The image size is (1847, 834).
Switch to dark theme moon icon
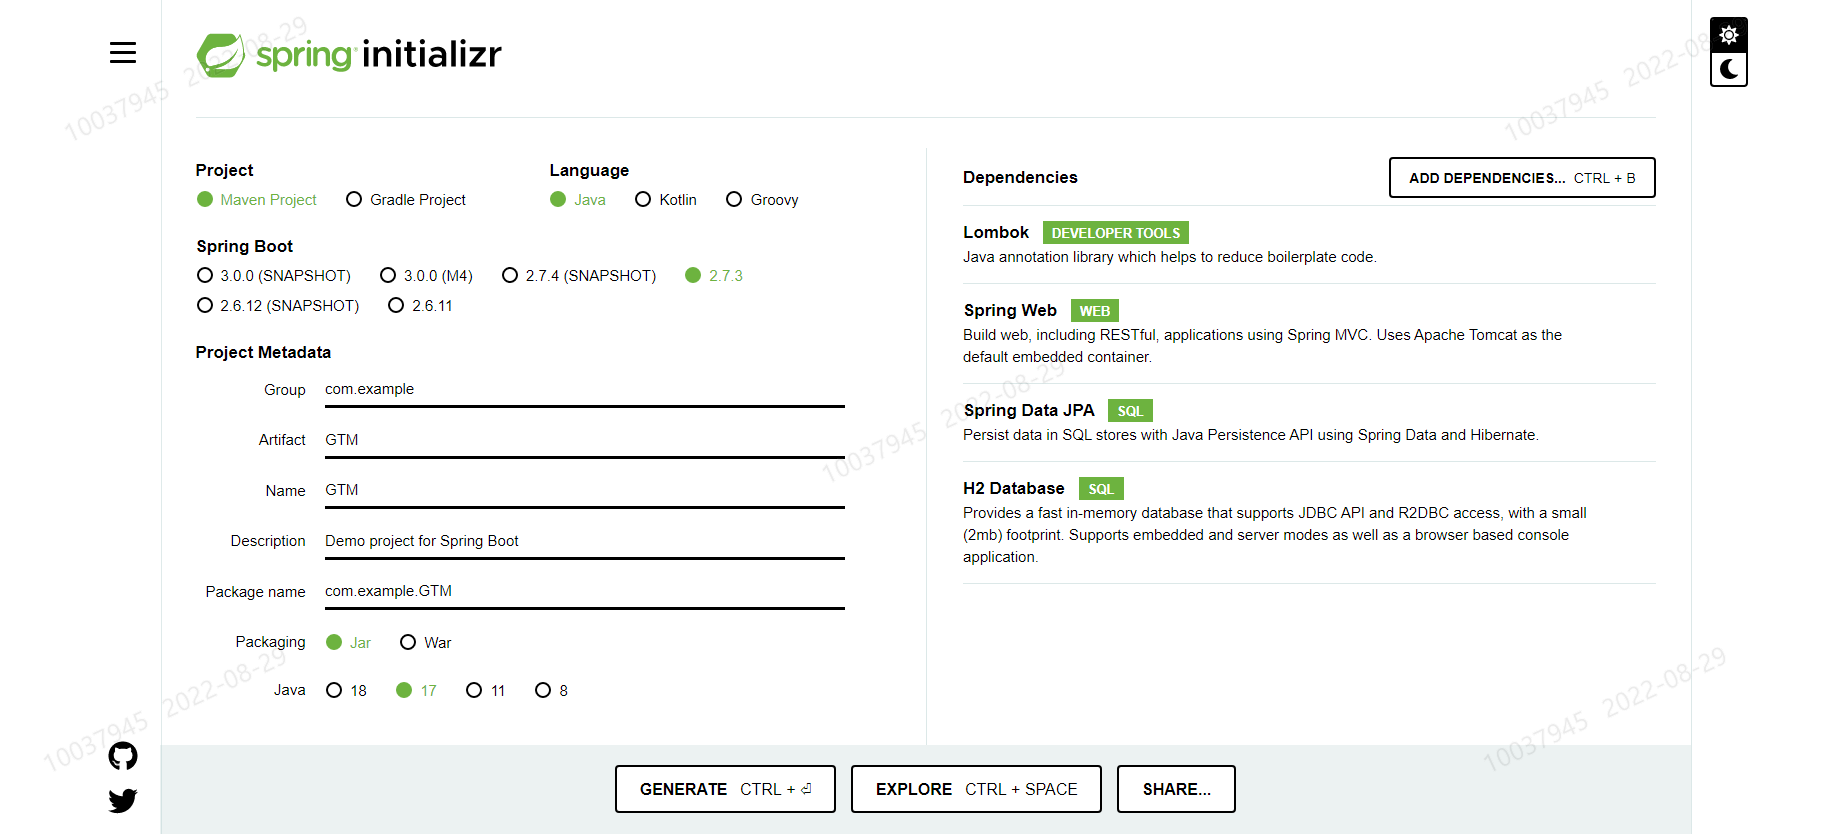pyautogui.click(x=1729, y=69)
